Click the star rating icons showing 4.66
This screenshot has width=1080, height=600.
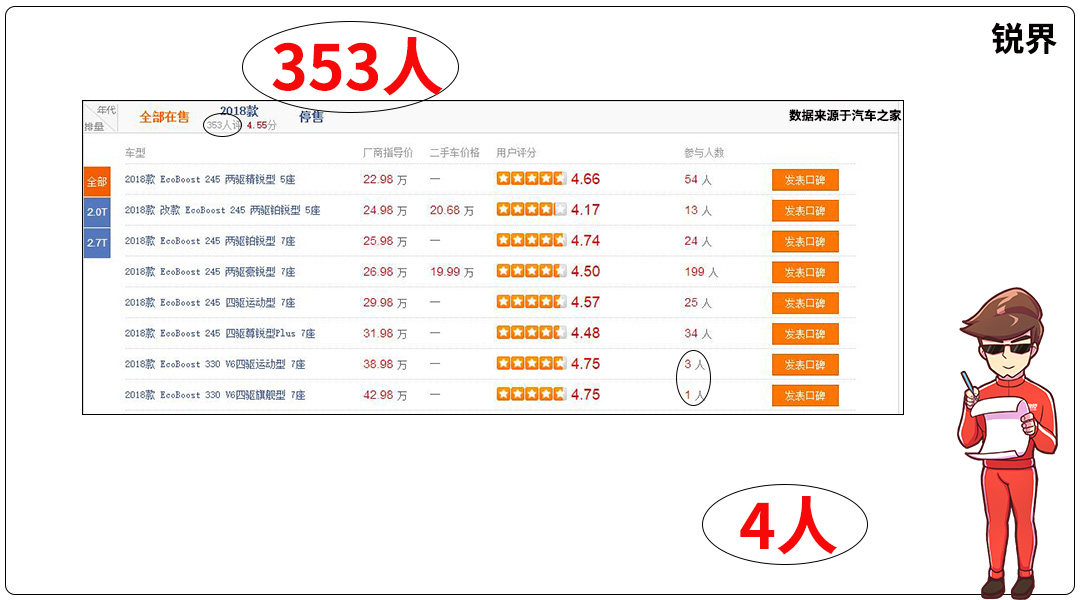click(x=531, y=179)
